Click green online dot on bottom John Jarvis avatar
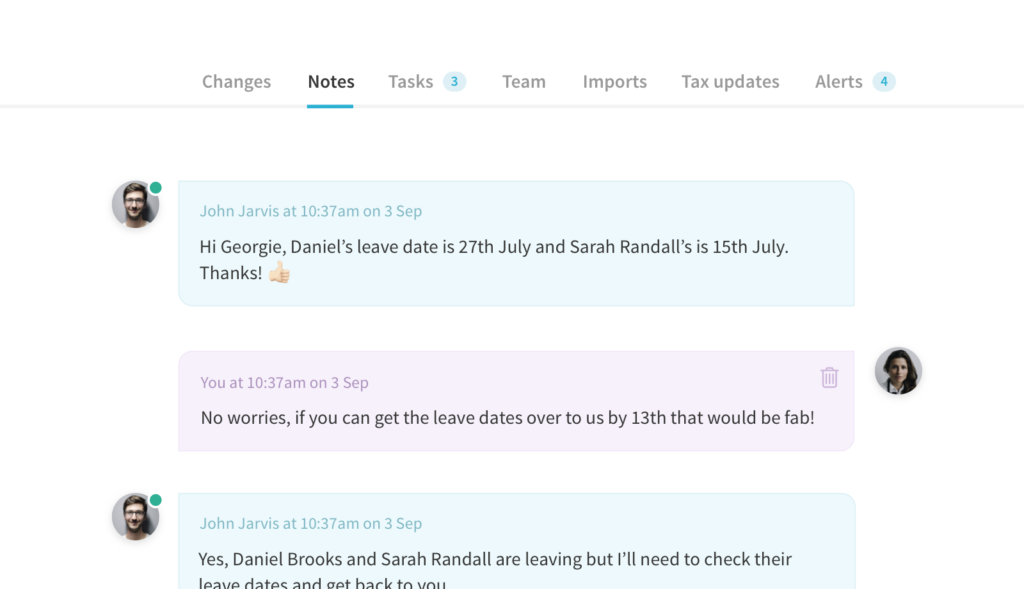This screenshot has width=1024, height=589. coord(156,500)
